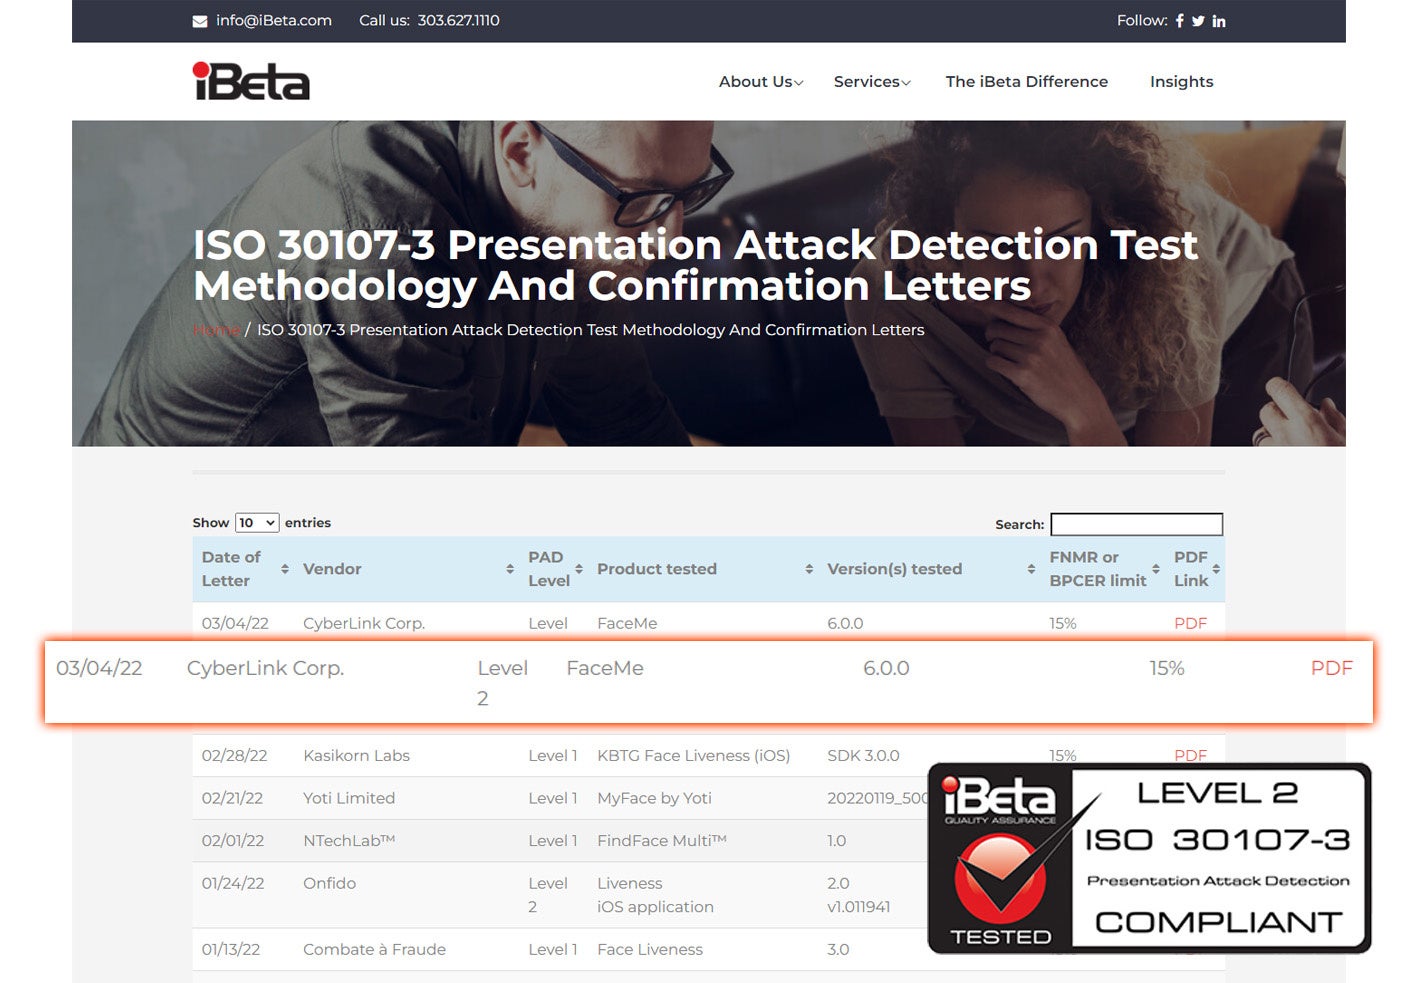Image resolution: width=1406 pixels, height=983 pixels.
Task: Click the Home breadcrumb link
Action: coord(215,330)
